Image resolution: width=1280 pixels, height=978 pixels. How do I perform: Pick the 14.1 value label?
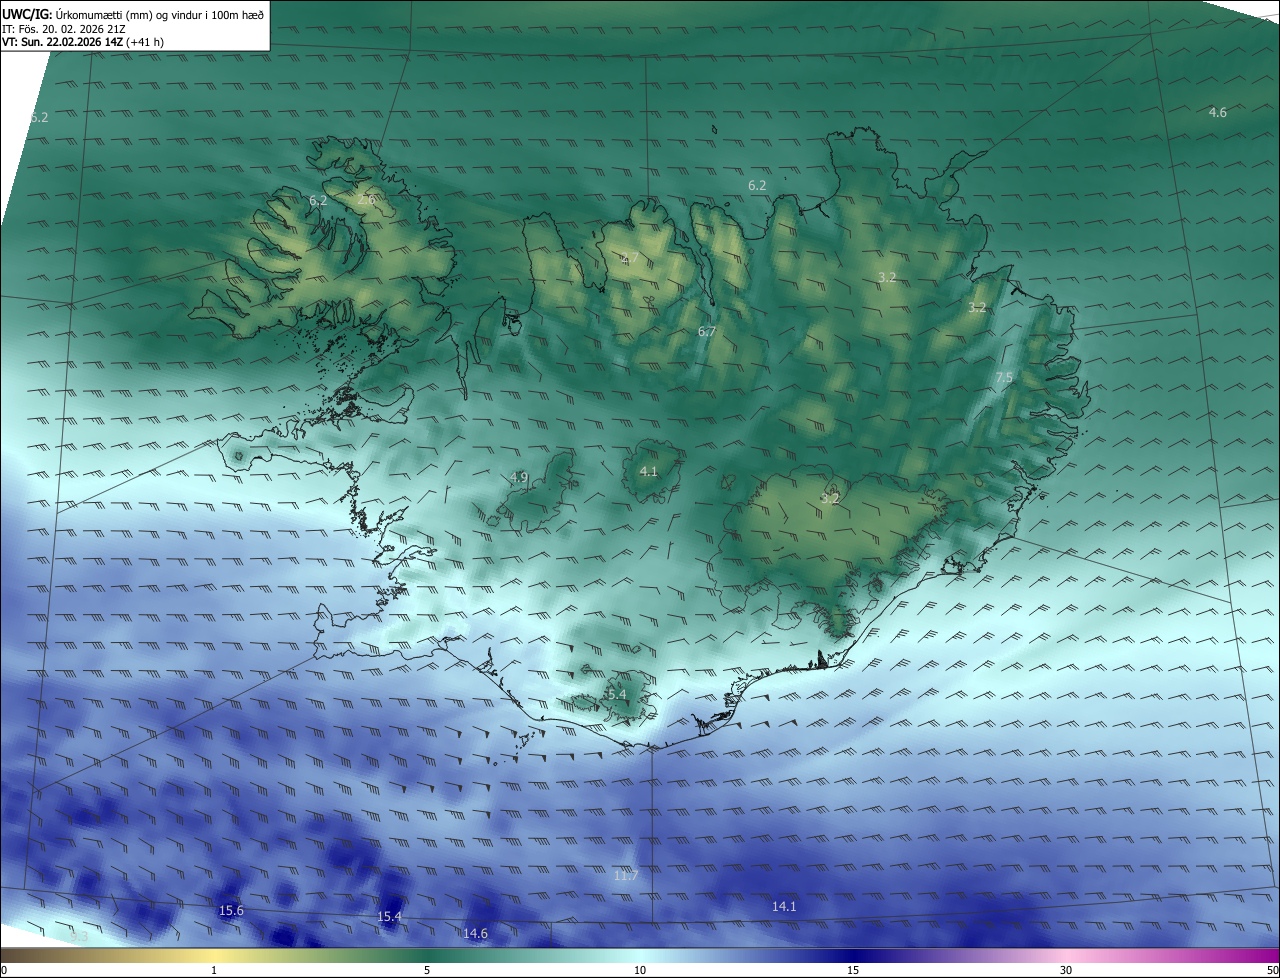784,906
